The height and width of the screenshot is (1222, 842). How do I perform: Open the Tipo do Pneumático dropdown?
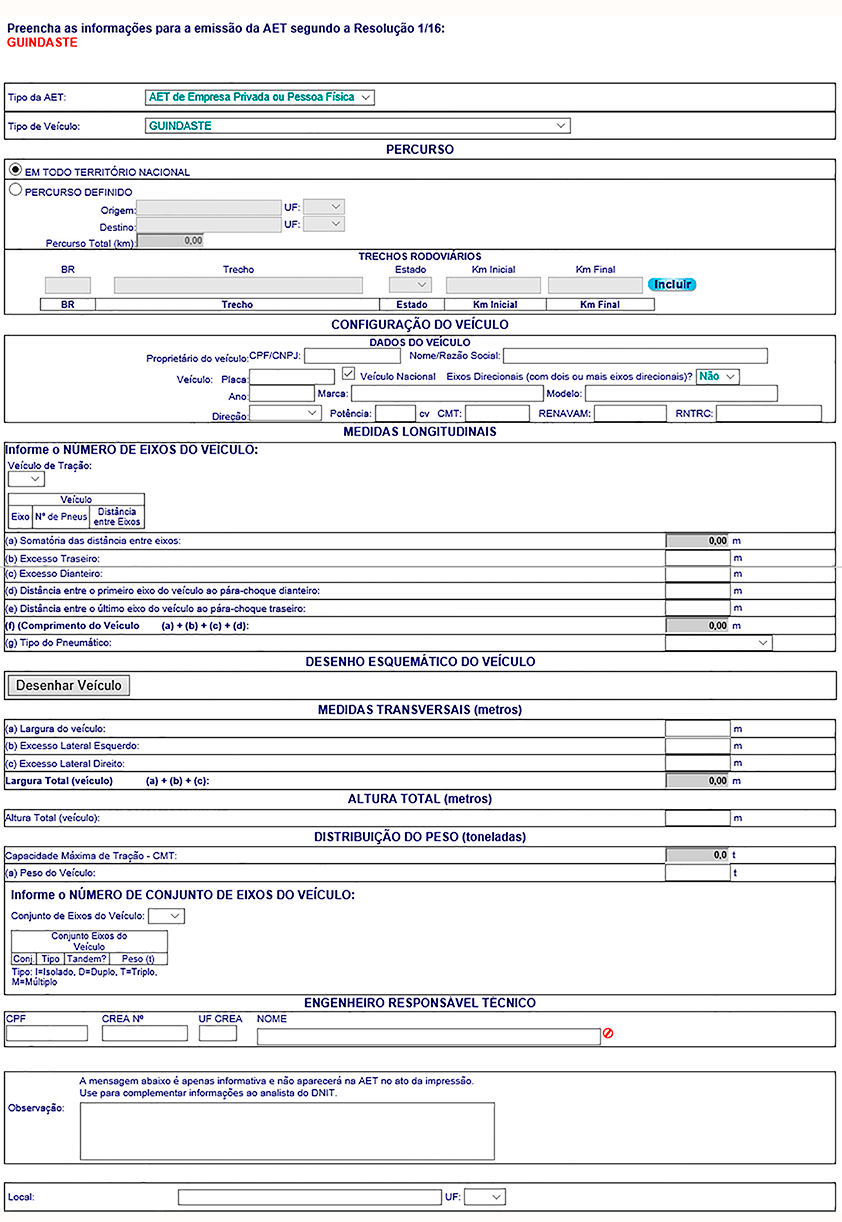(x=718, y=643)
